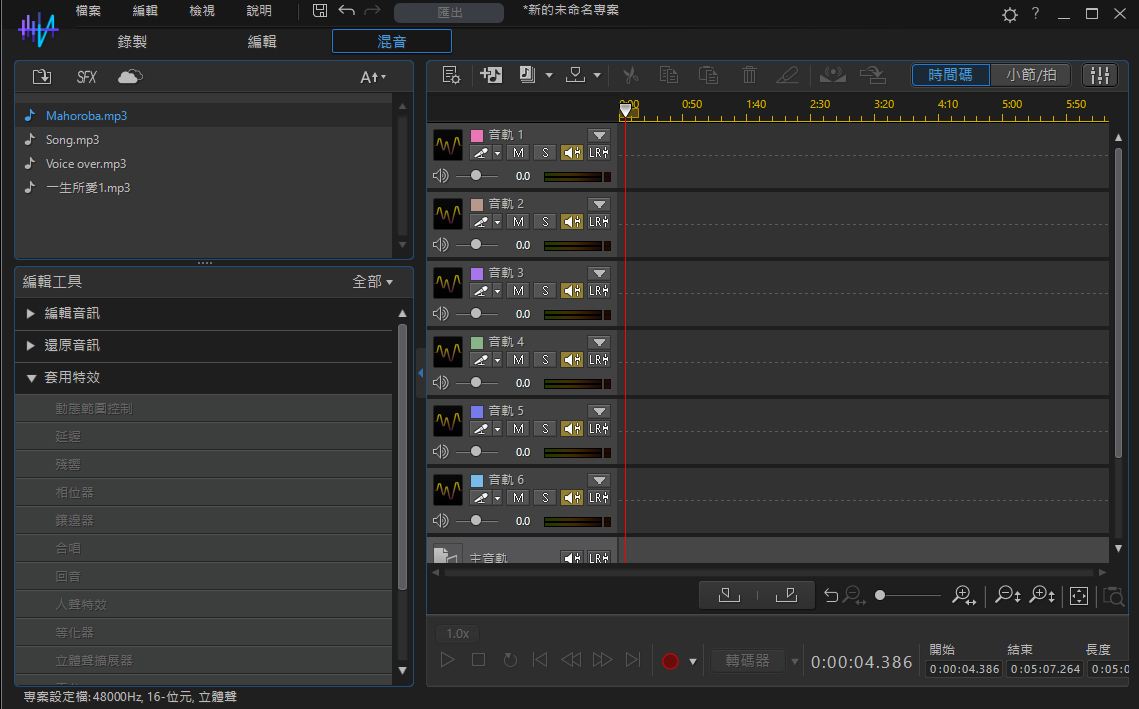Zoom in vertically on the tracks

1042,596
